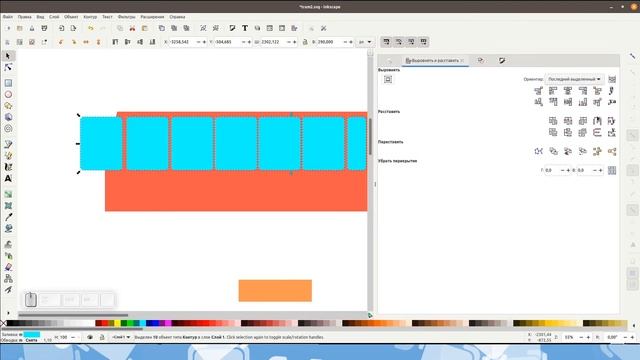Click the cyan fill indicator swatch
The image size is (640, 360).
point(32,334)
